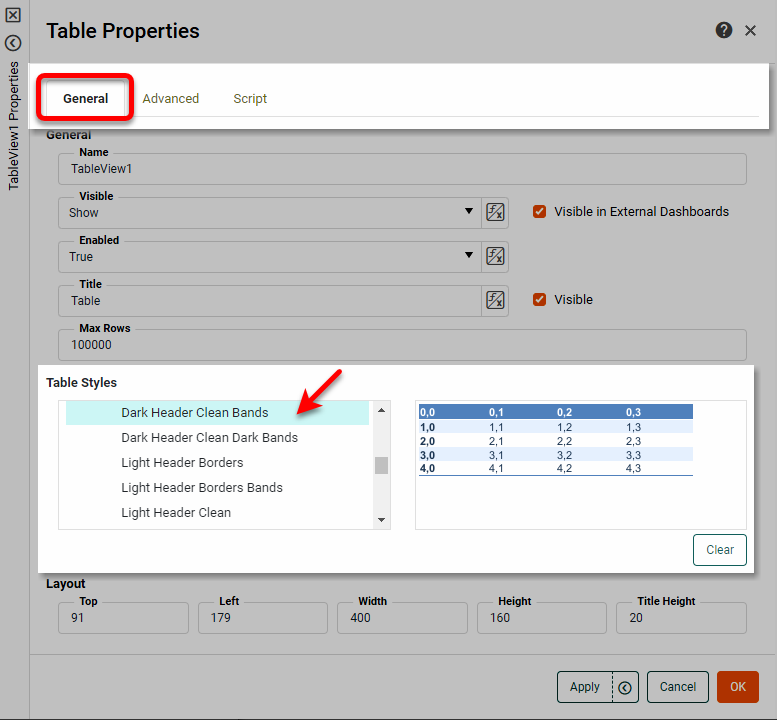Expand the Visible dropdown showing Show

pyautogui.click(x=469, y=212)
